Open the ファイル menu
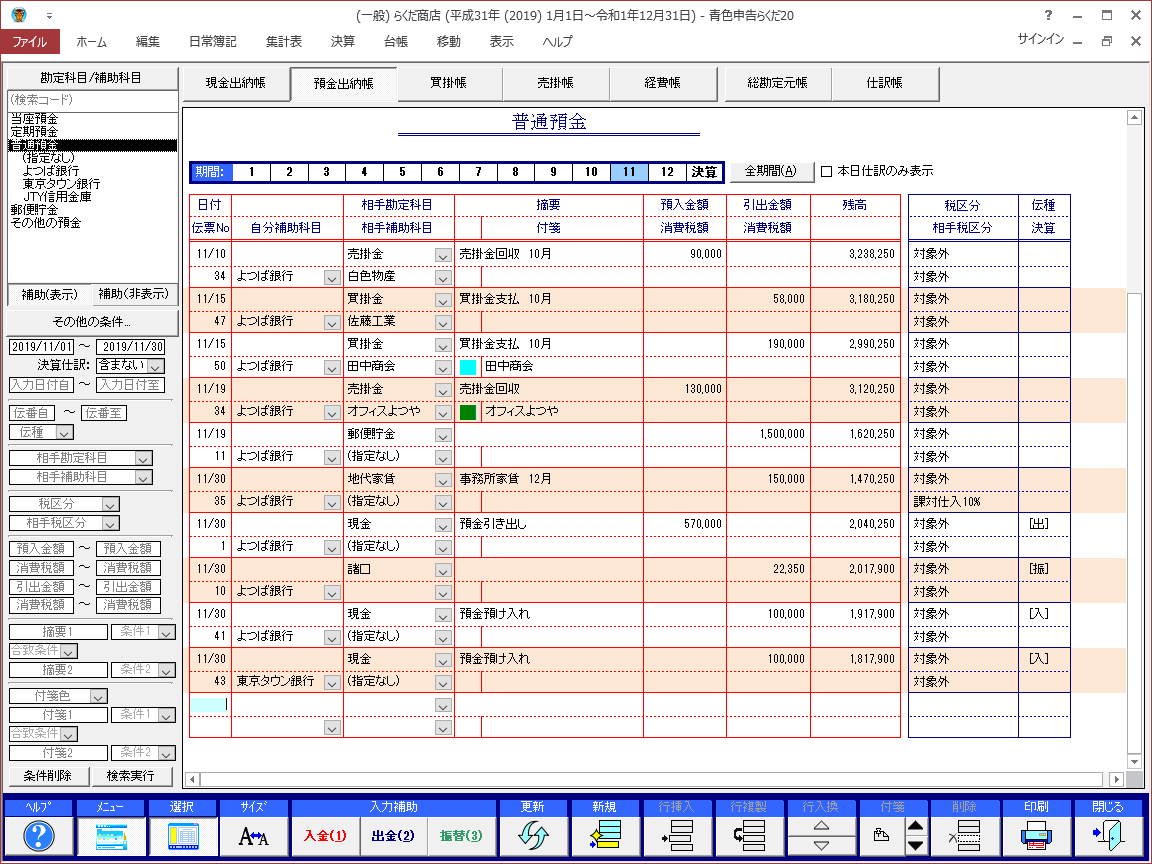 coord(30,42)
